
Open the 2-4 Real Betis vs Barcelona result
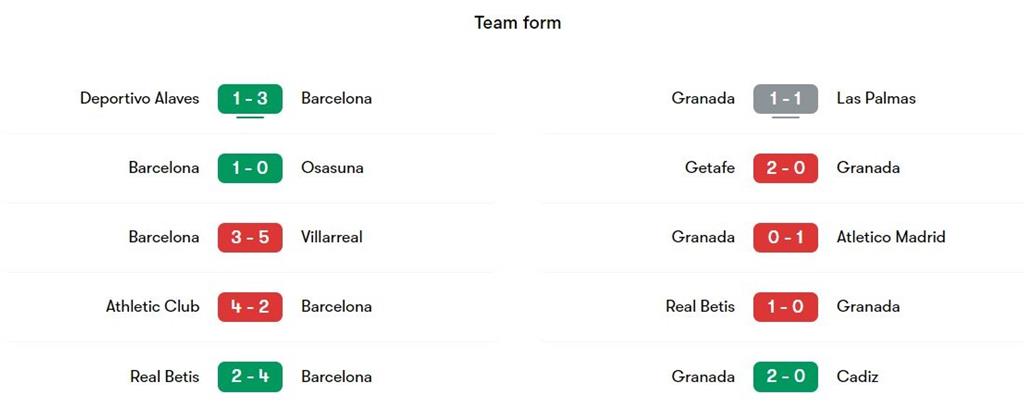[250, 377]
